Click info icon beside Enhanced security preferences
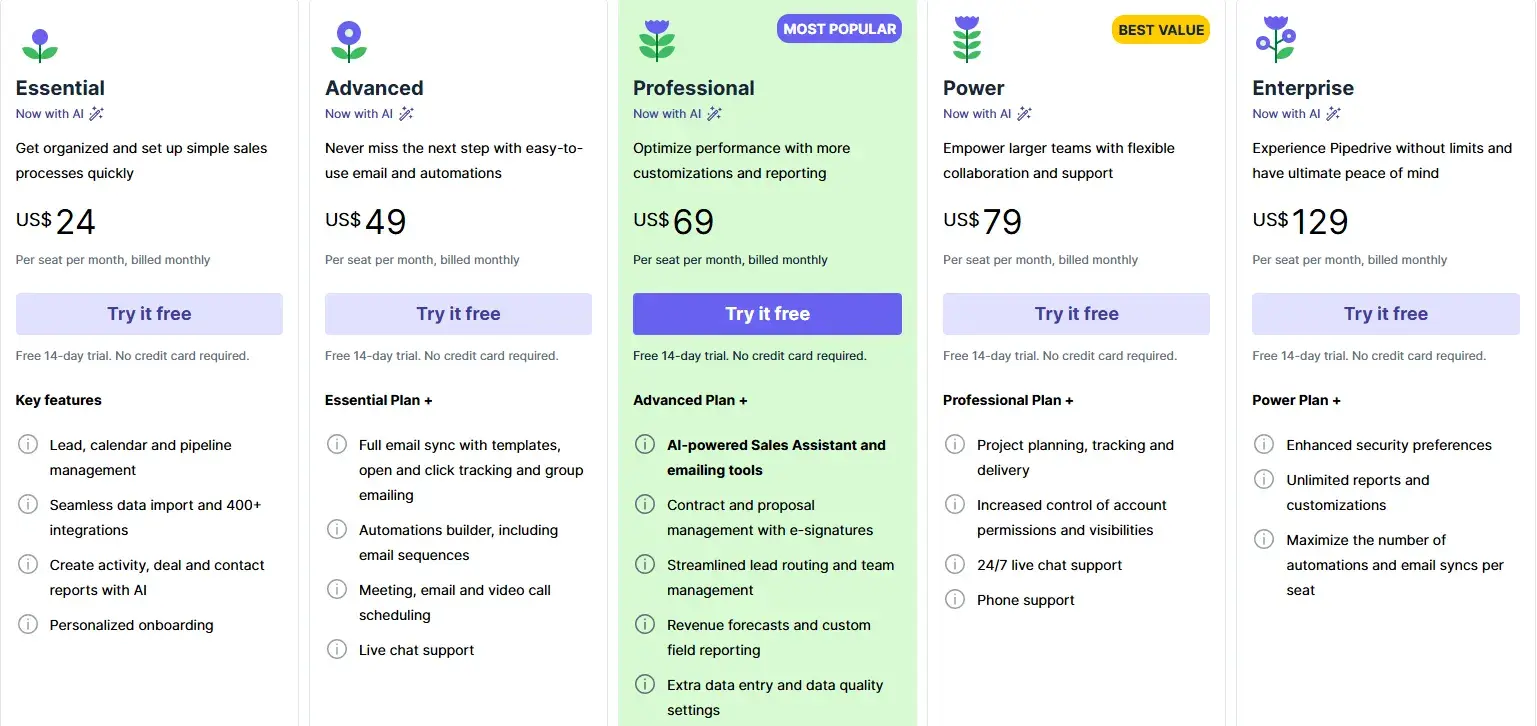This screenshot has height=726, width=1537. (1263, 445)
